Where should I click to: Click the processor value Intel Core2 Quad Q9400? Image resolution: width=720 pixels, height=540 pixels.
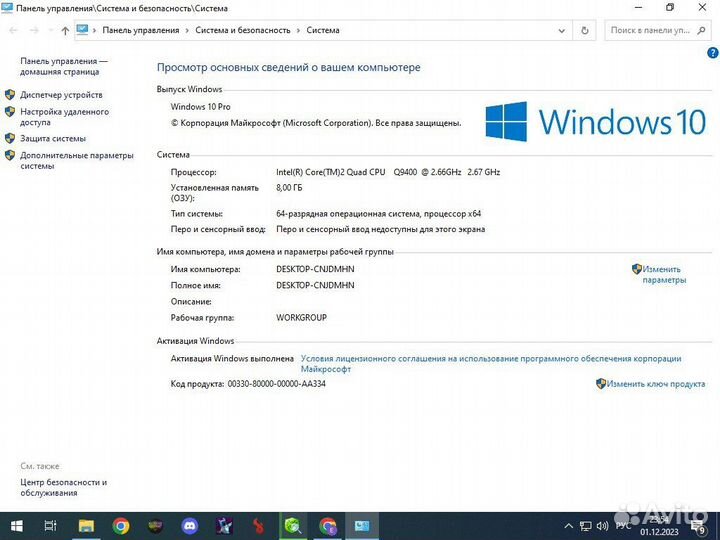pyautogui.click(x=388, y=172)
